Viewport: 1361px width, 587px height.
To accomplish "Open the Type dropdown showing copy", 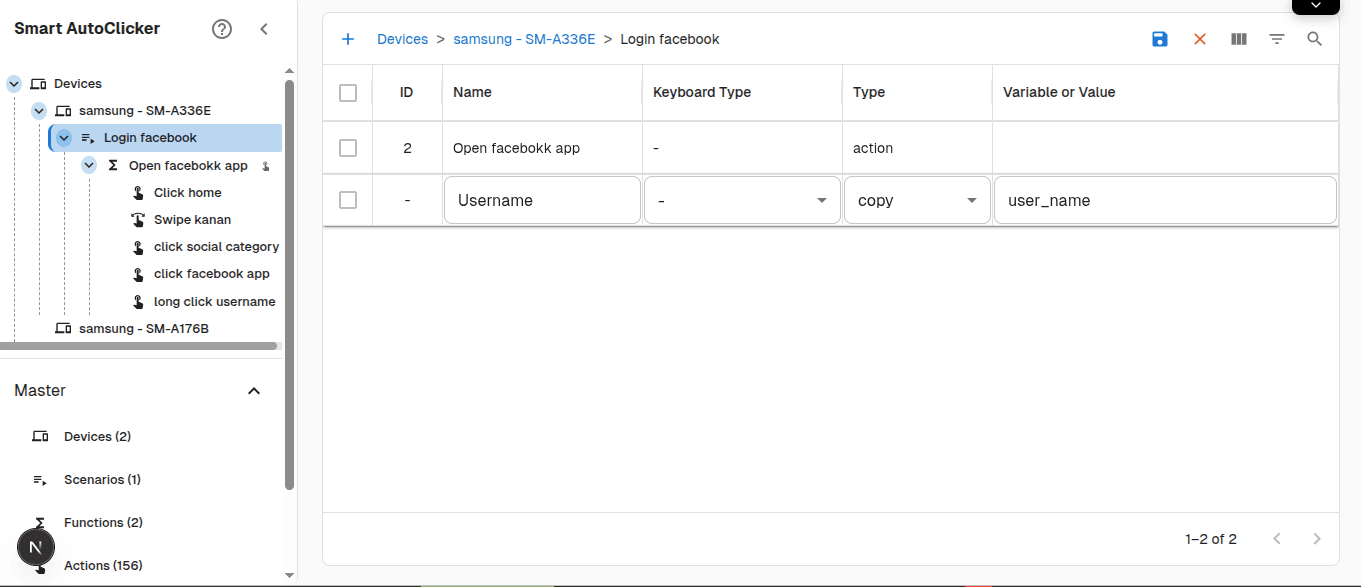I will pos(917,200).
